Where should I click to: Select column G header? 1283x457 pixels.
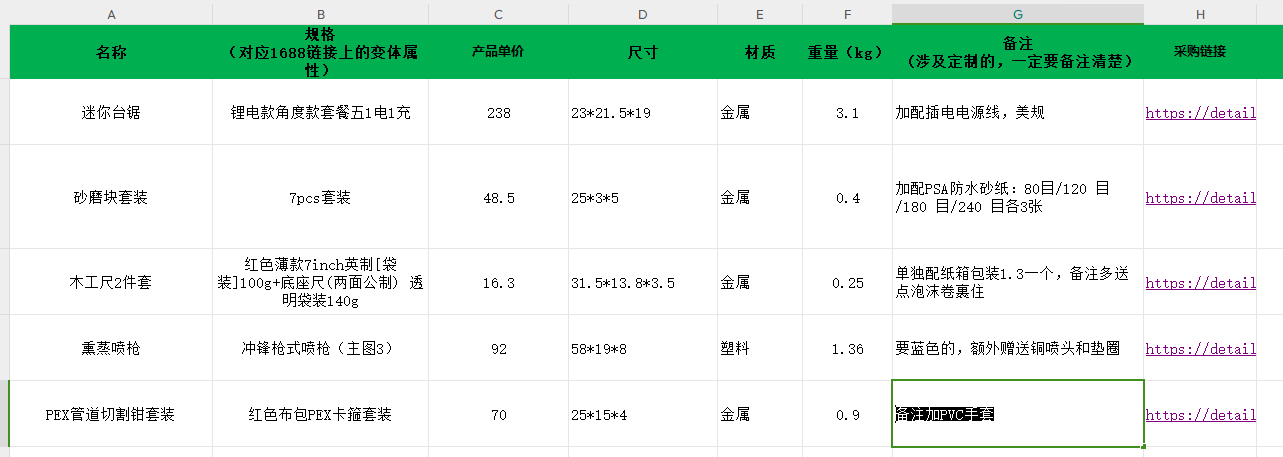coord(1017,14)
